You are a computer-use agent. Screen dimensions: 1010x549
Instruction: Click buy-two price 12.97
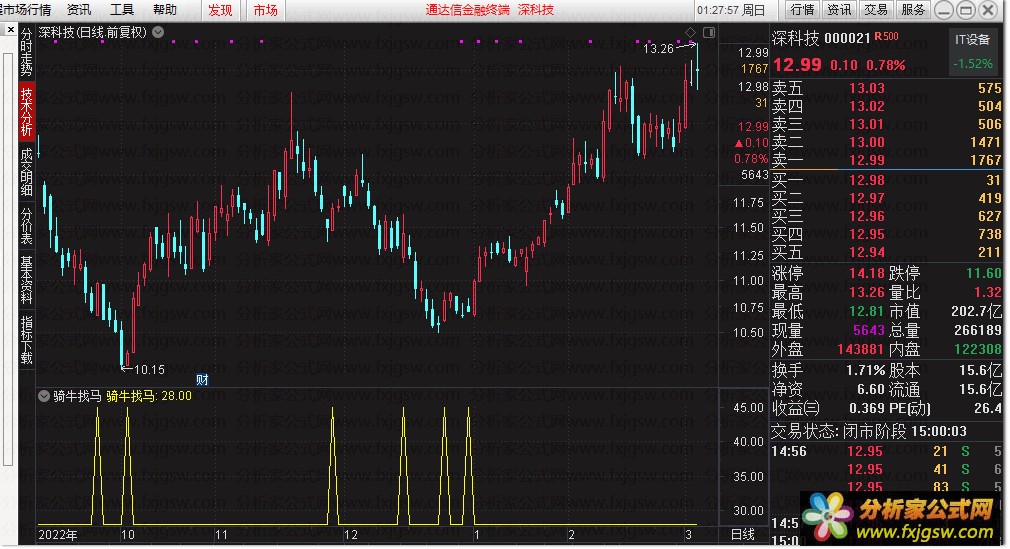click(866, 198)
